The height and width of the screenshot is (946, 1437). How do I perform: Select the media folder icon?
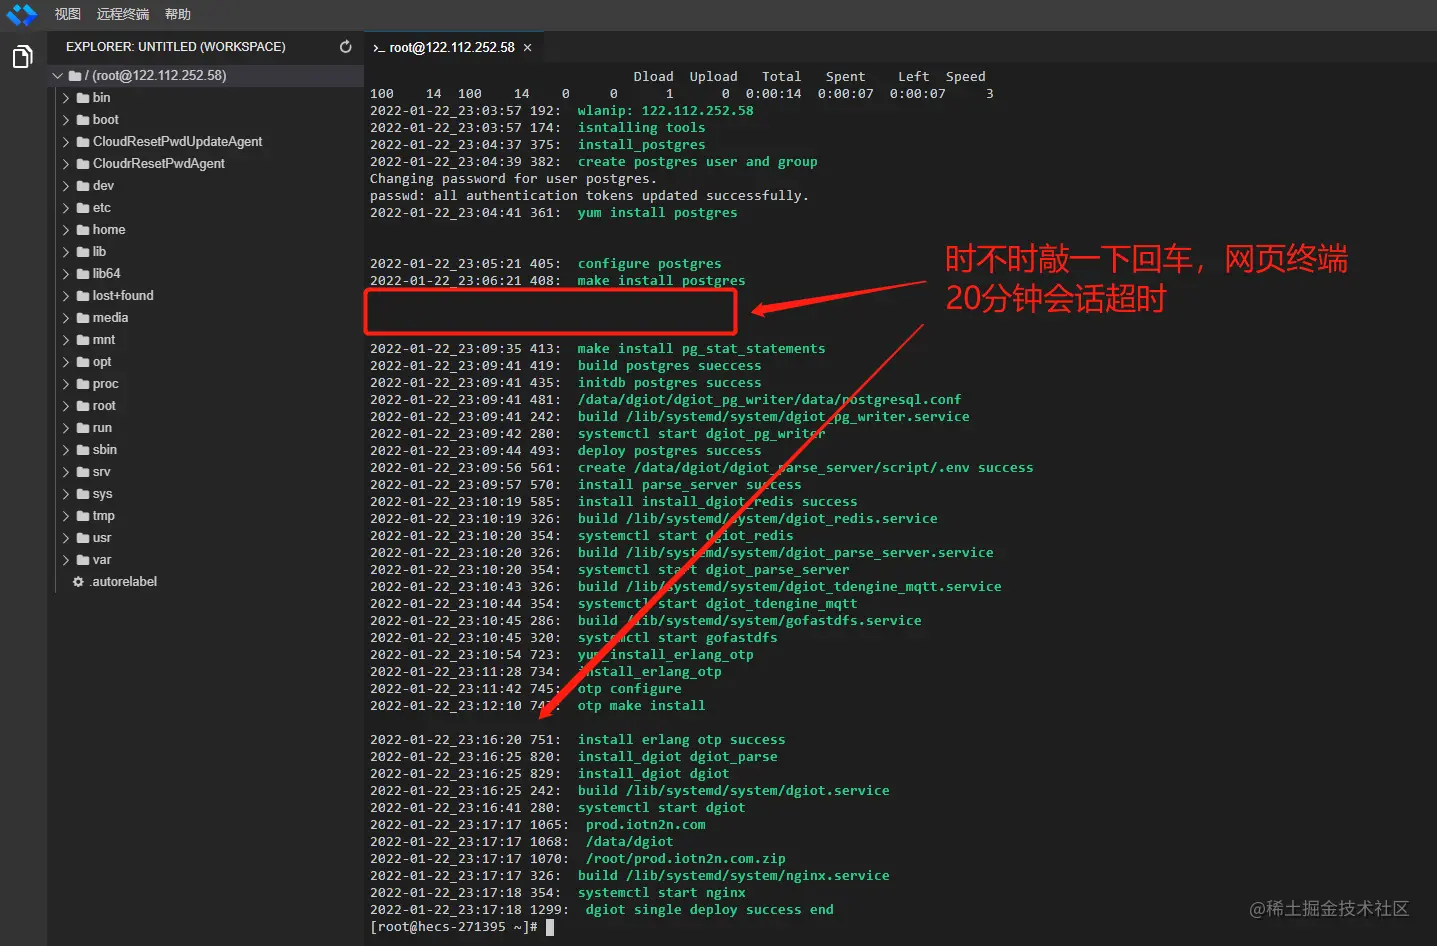coord(83,318)
